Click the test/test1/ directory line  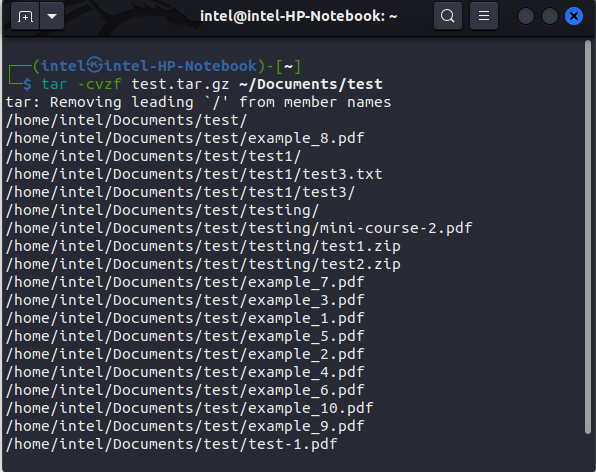click(154, 156)
